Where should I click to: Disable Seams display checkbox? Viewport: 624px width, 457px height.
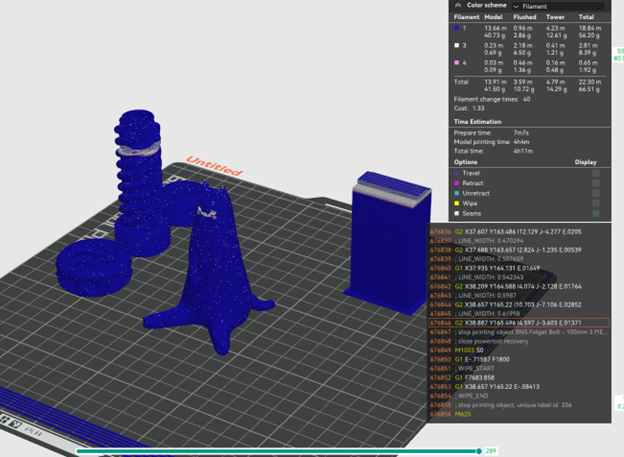(596, 213)
